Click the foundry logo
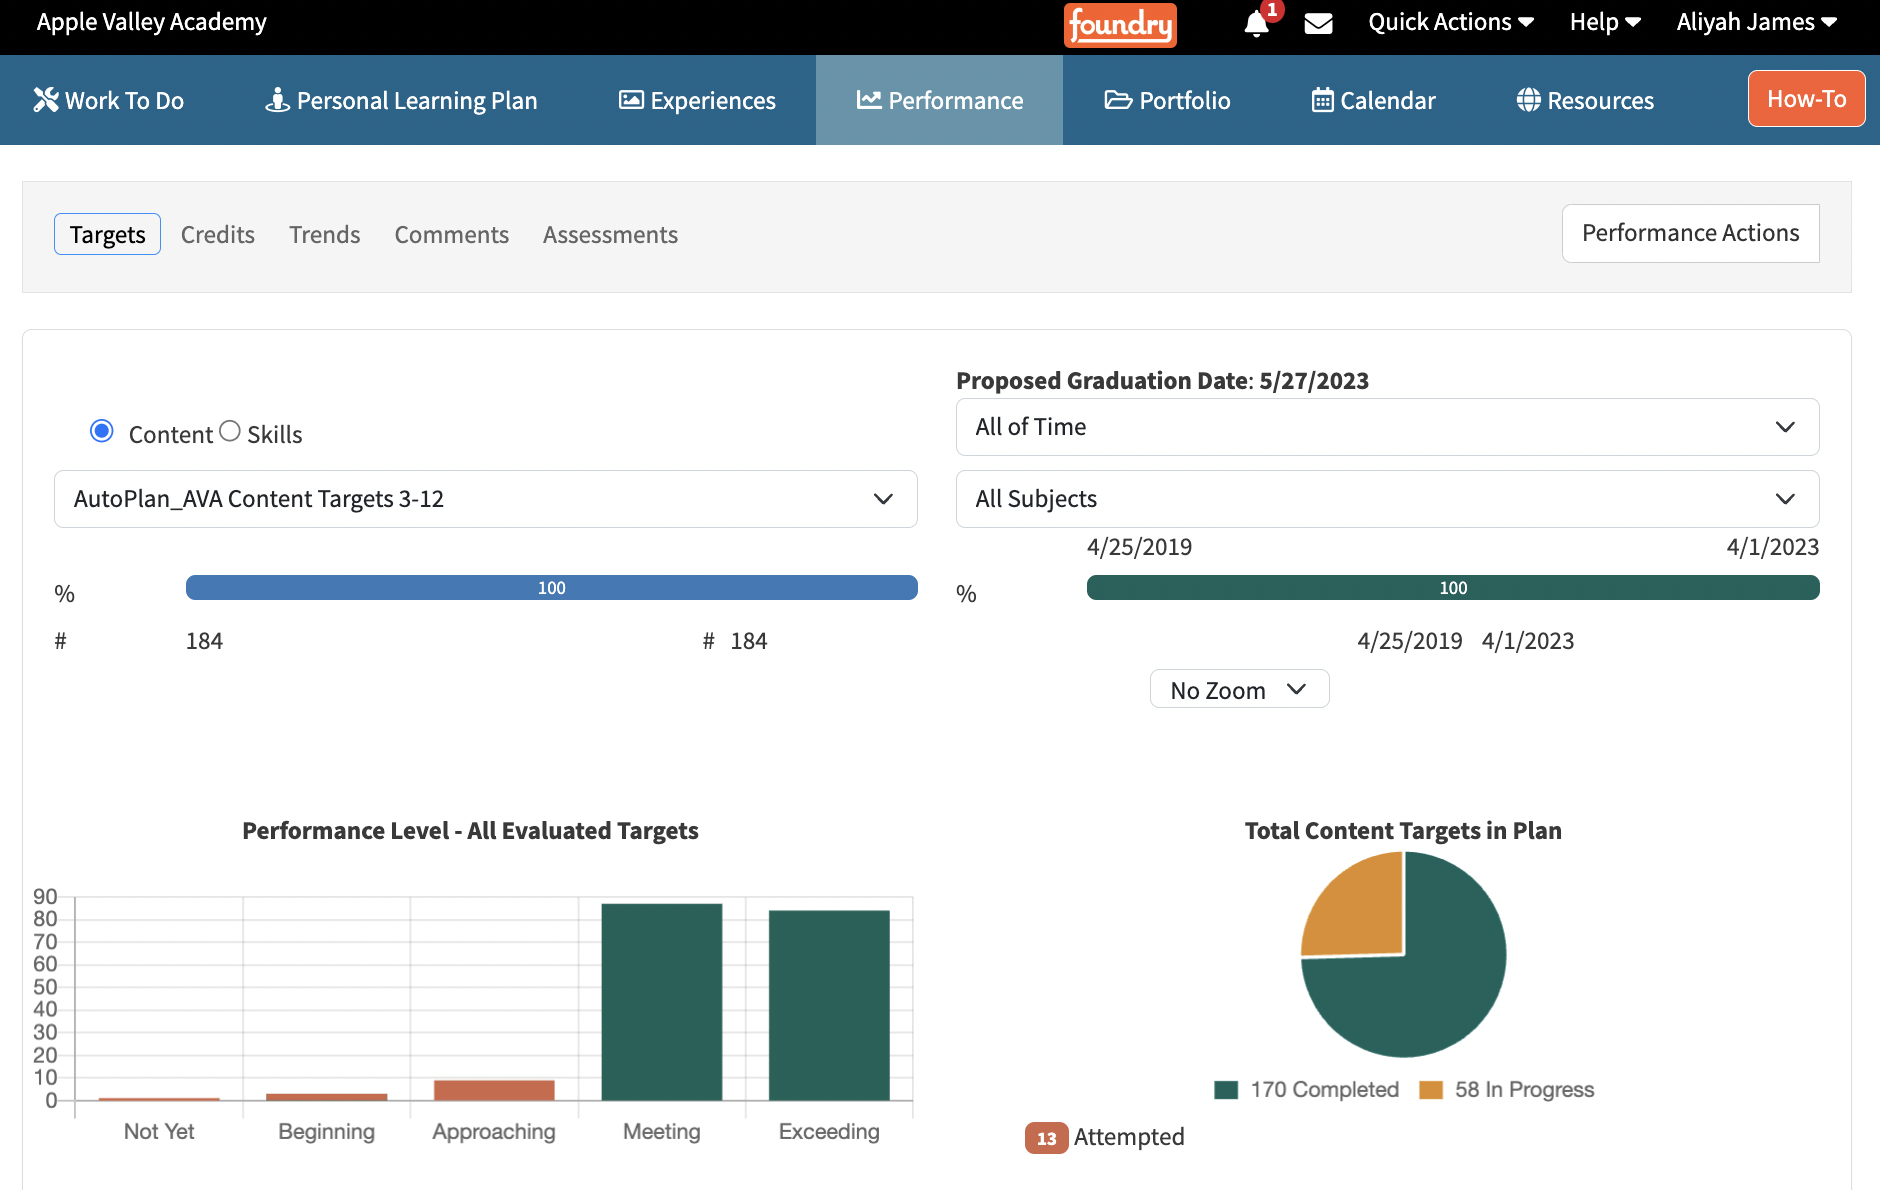Screen dimensions: 1880x1190 coord(1120,25)
